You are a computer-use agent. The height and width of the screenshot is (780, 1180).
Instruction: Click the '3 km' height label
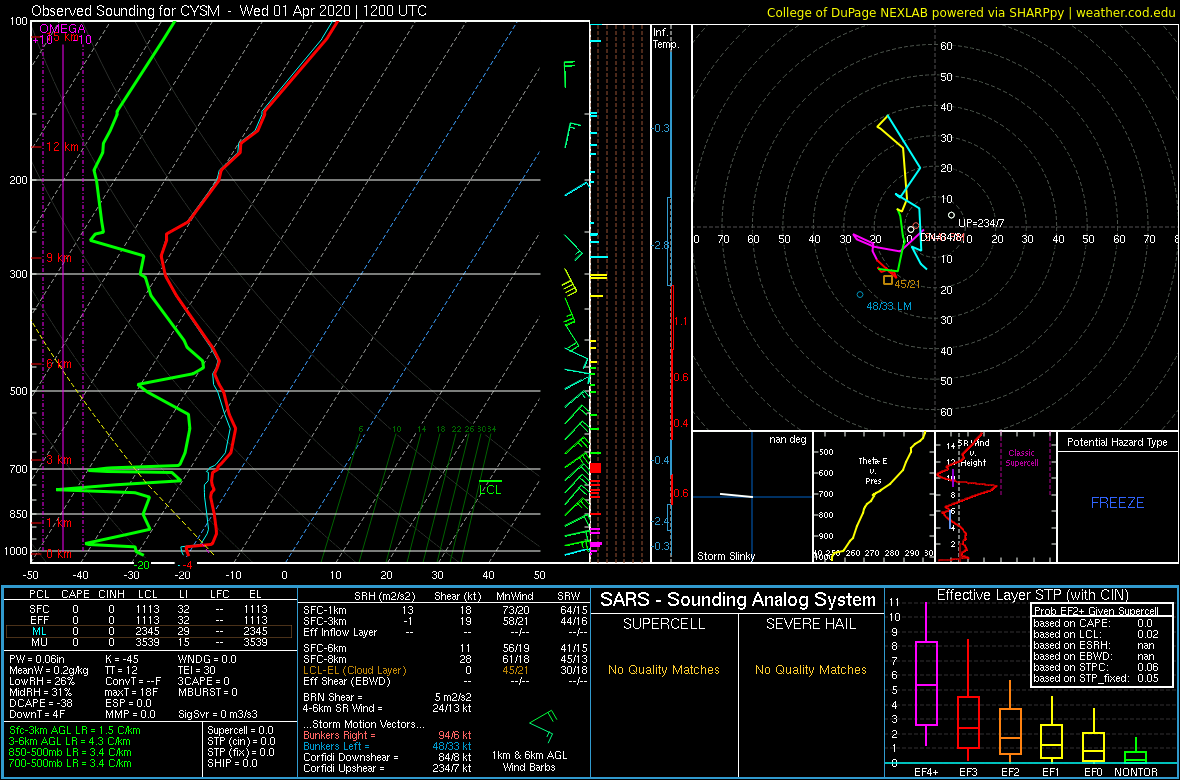[59, 459]
